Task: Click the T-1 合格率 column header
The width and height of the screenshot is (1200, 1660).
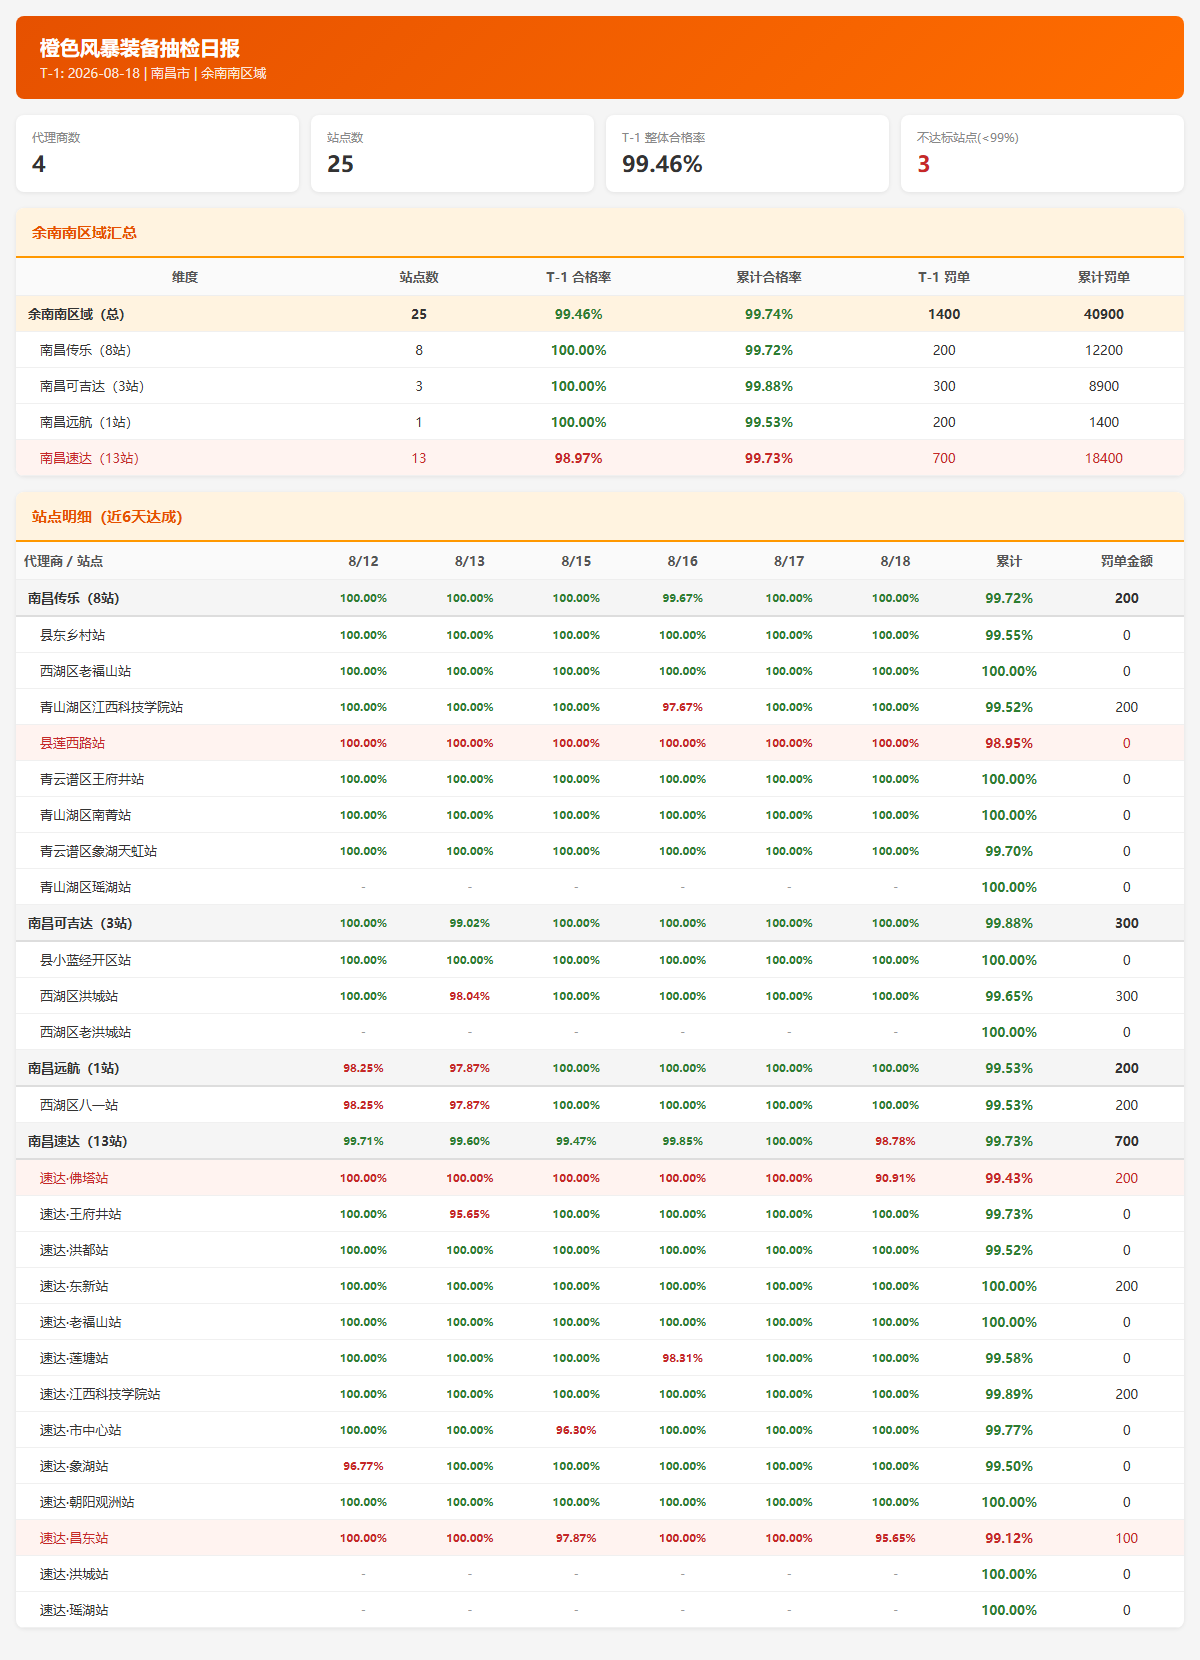Action: (x=578, y=277)
